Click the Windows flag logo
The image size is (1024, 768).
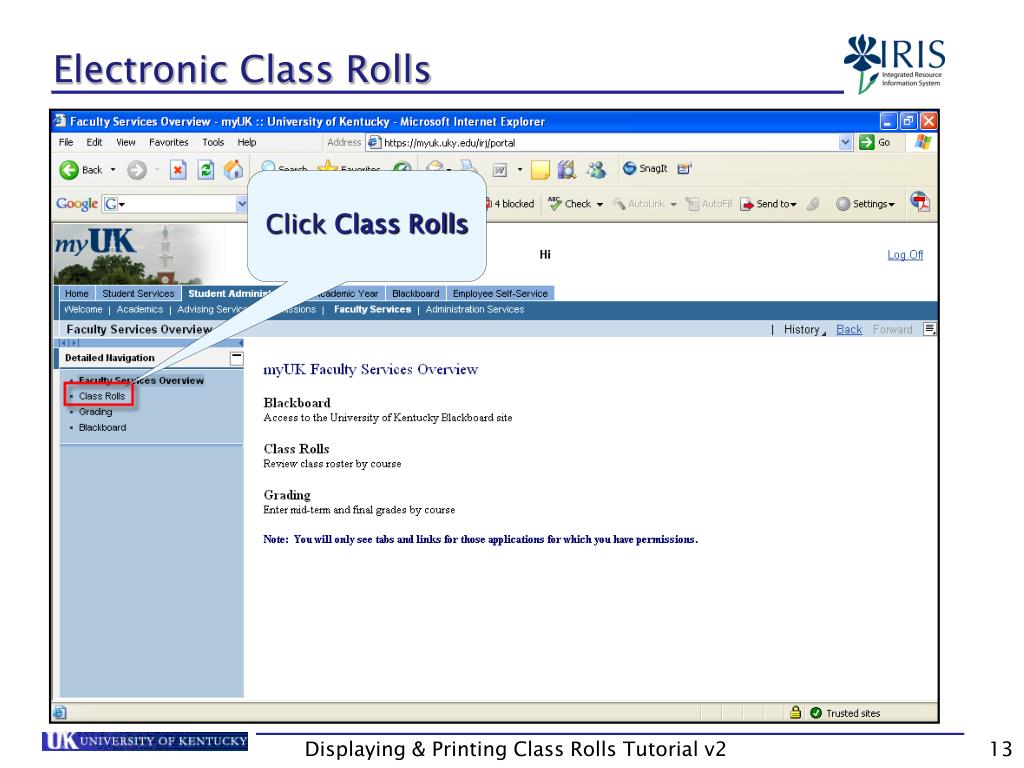pyautogui.click(x=922, y=142)
